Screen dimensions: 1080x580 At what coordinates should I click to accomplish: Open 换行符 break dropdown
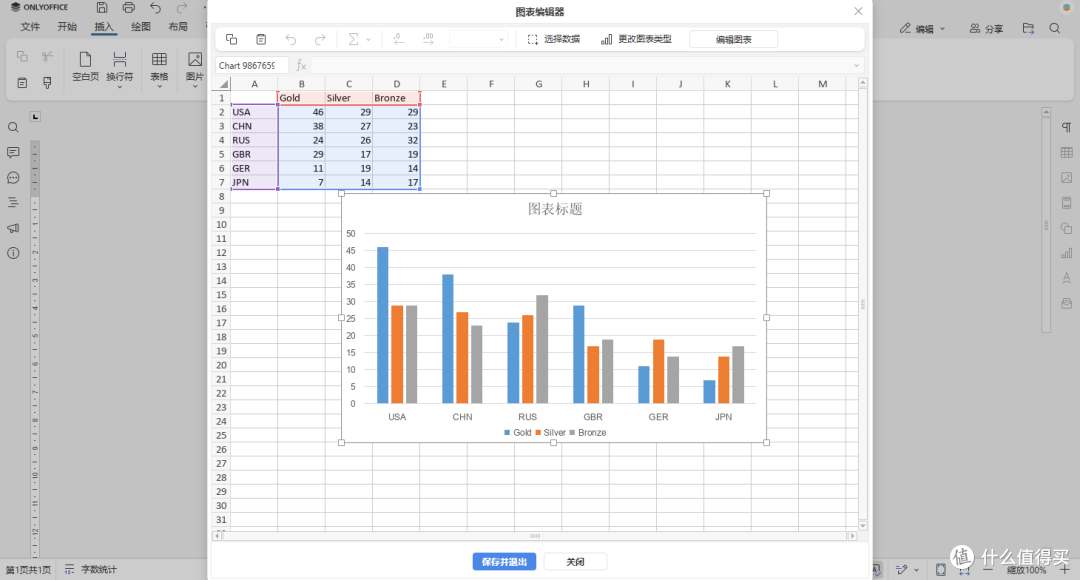pos(120,70)
